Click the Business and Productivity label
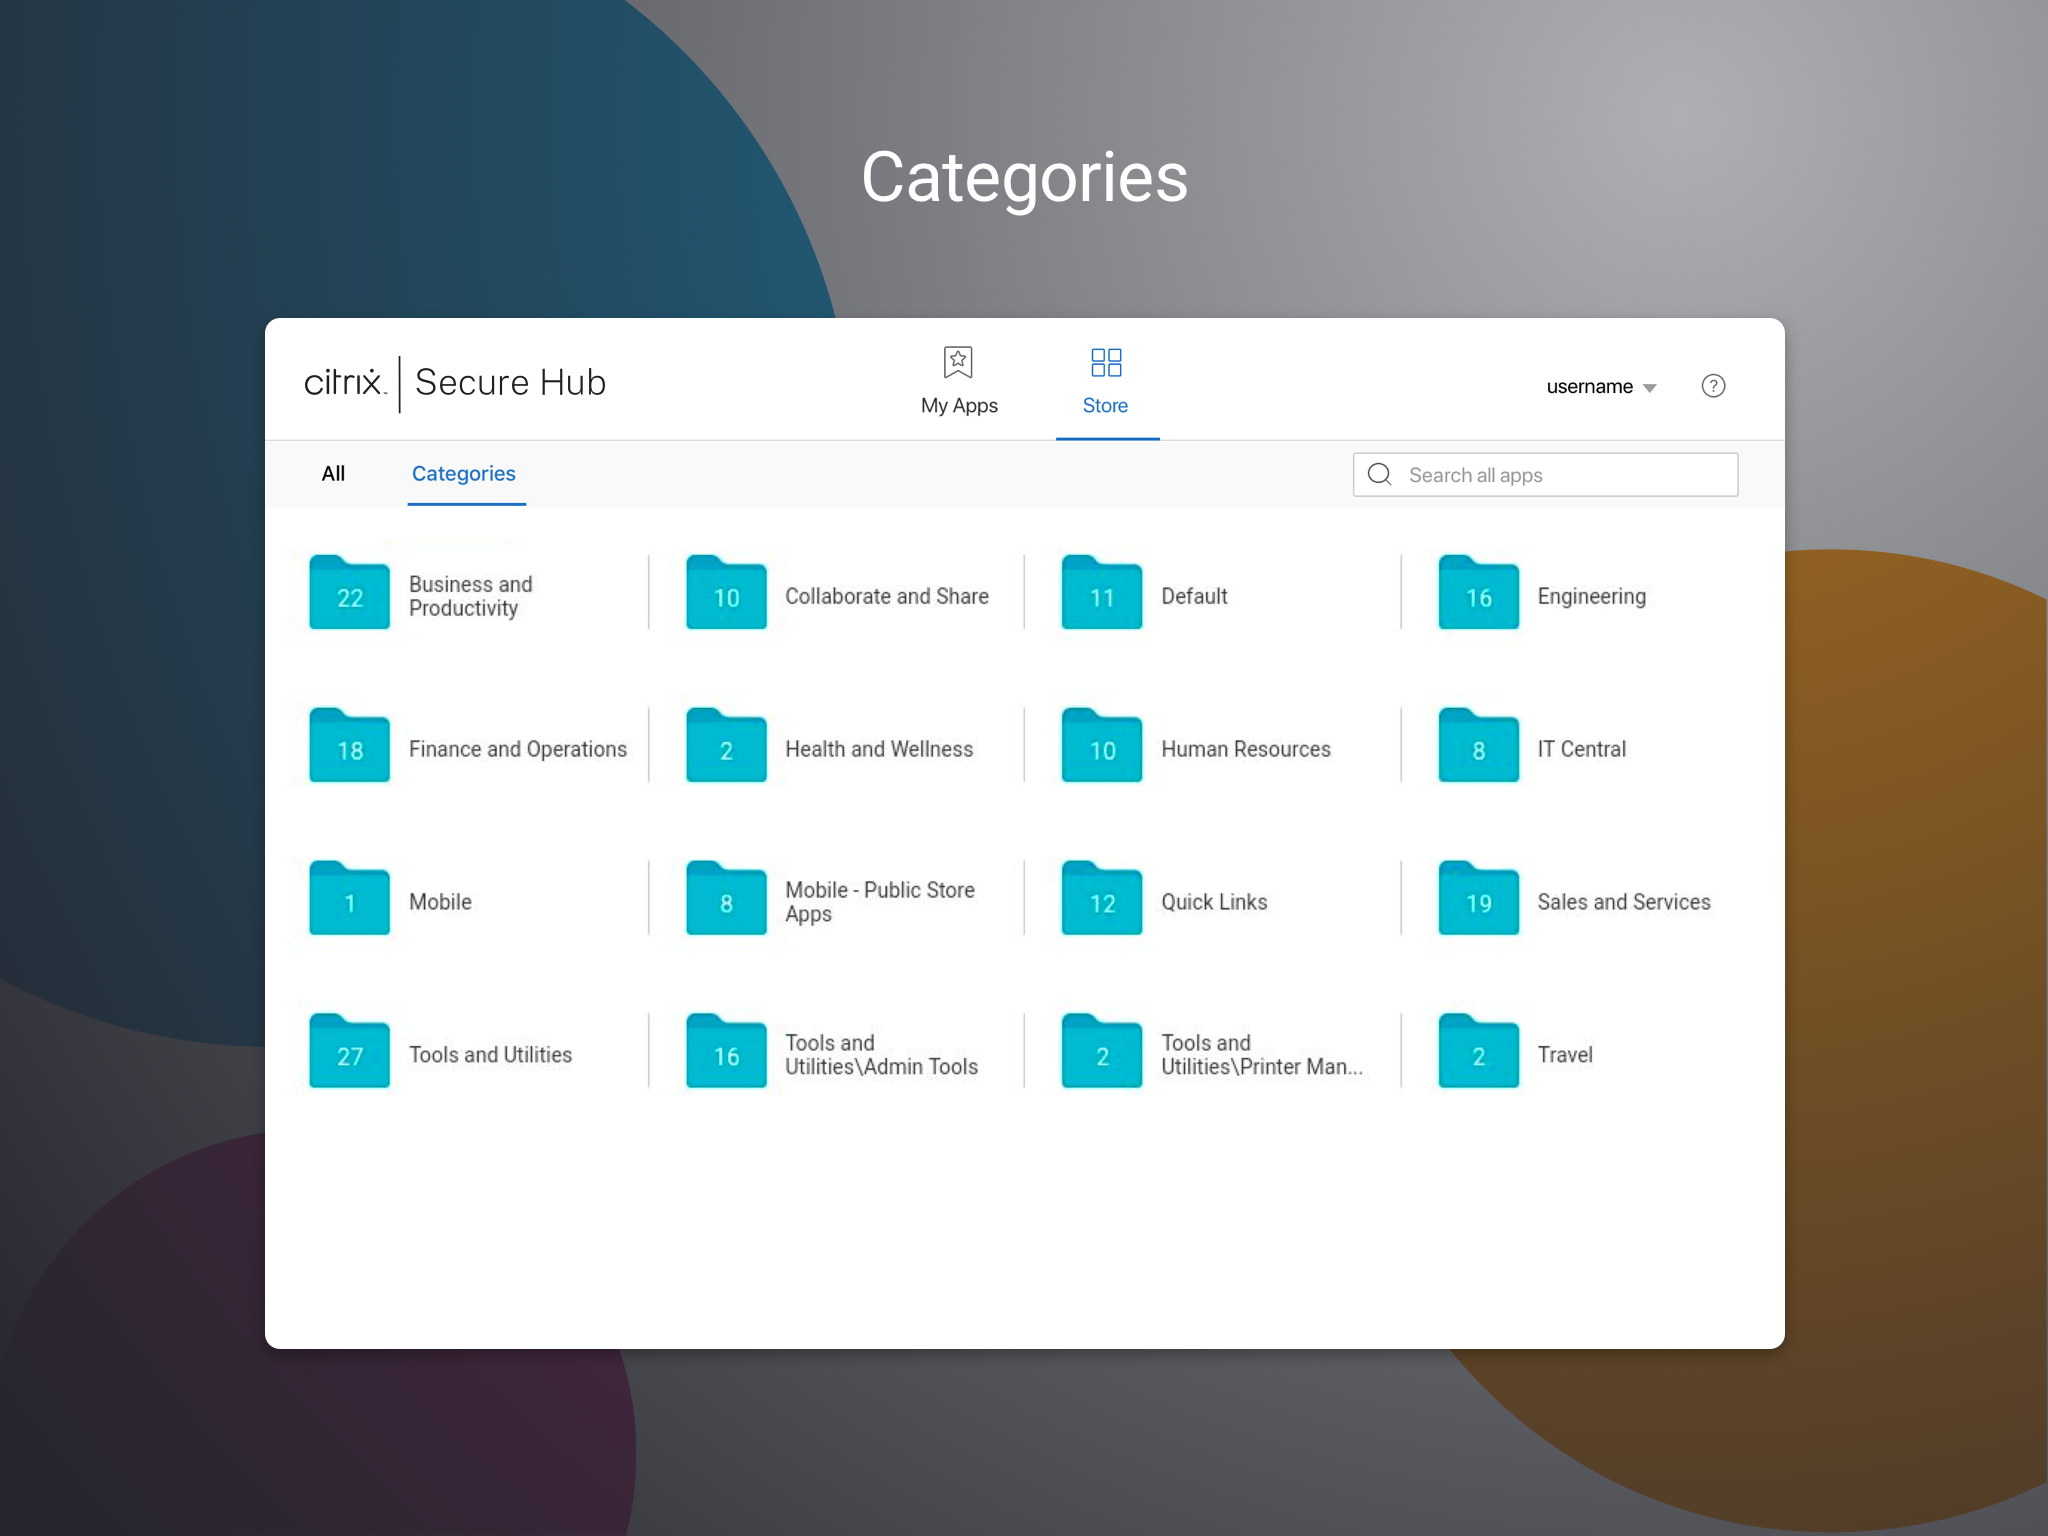2048x1536 pixels. click(471, 596)
